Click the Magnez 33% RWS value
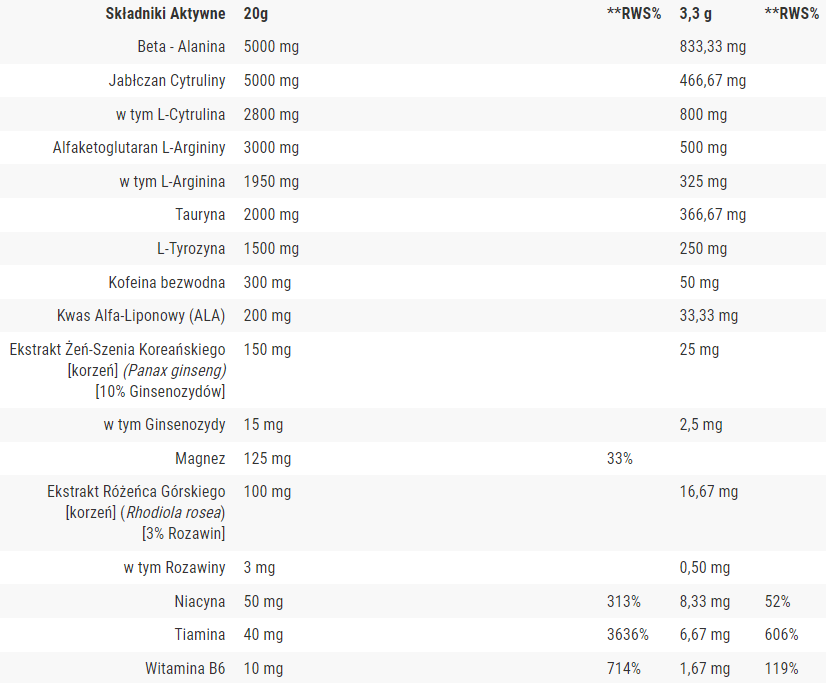This screenshot has height=683, width=826. pos(620,459)
